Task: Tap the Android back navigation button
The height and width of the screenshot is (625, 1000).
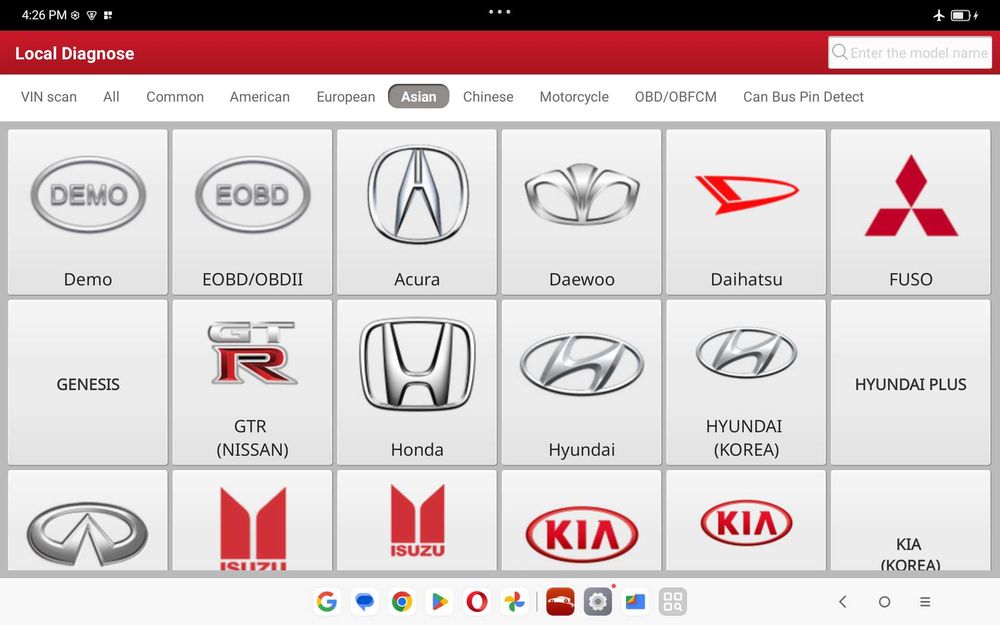Action: (x=842, y=601)
